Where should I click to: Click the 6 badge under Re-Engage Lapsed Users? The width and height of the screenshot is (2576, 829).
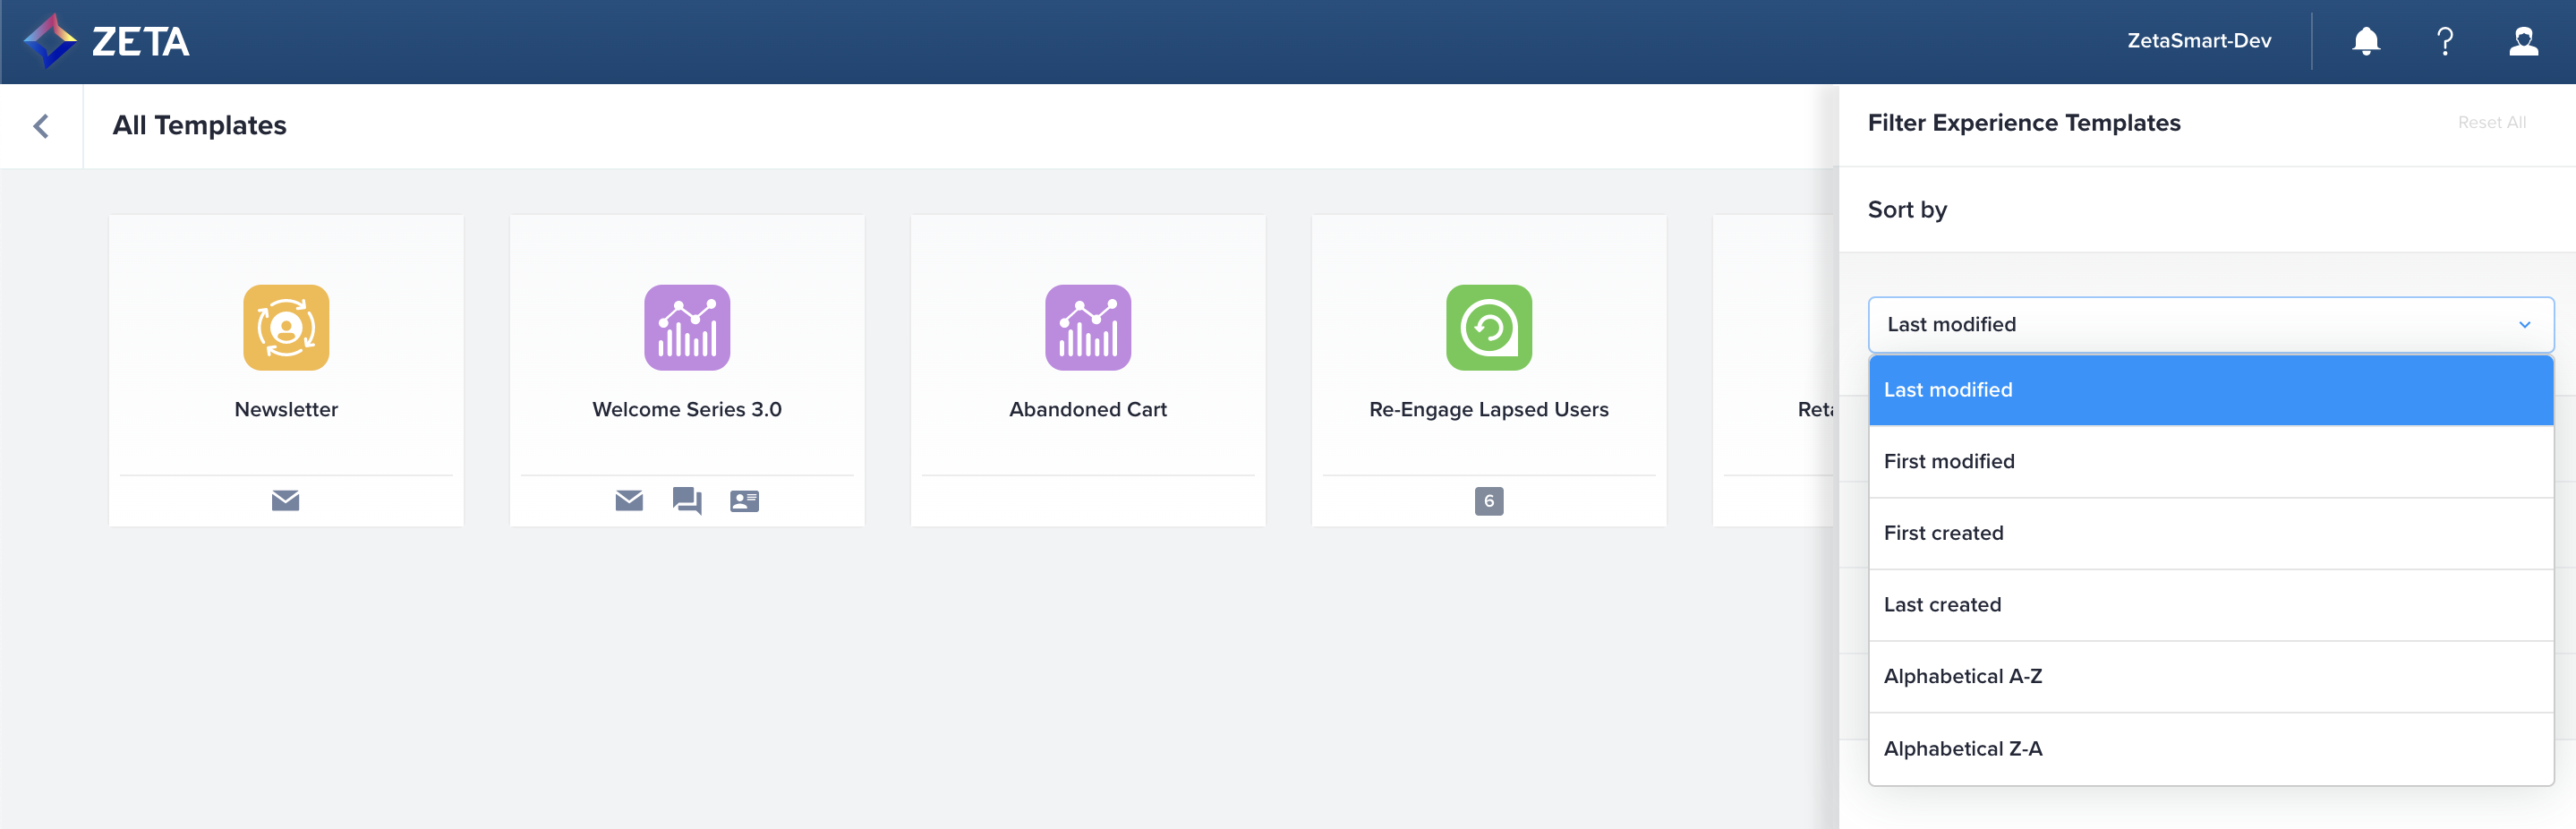point(1488,501)
